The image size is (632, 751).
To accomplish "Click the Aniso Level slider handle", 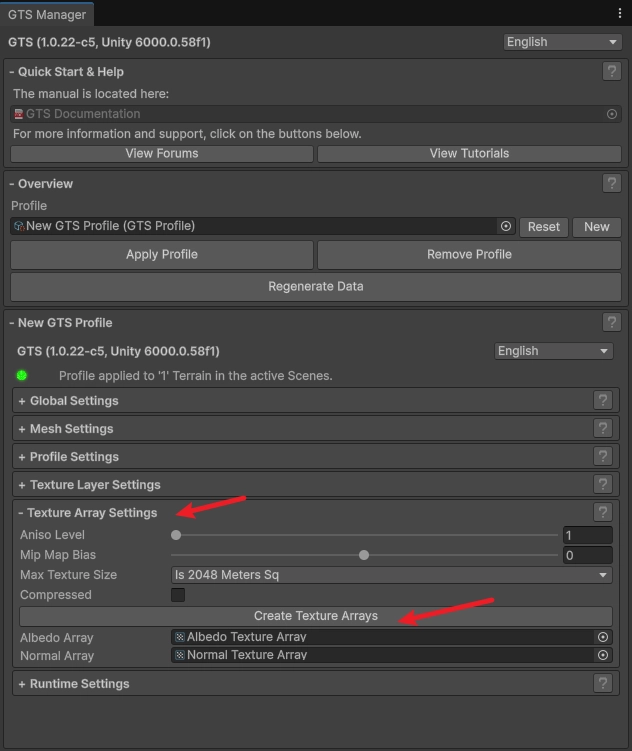I will point(176,535).
